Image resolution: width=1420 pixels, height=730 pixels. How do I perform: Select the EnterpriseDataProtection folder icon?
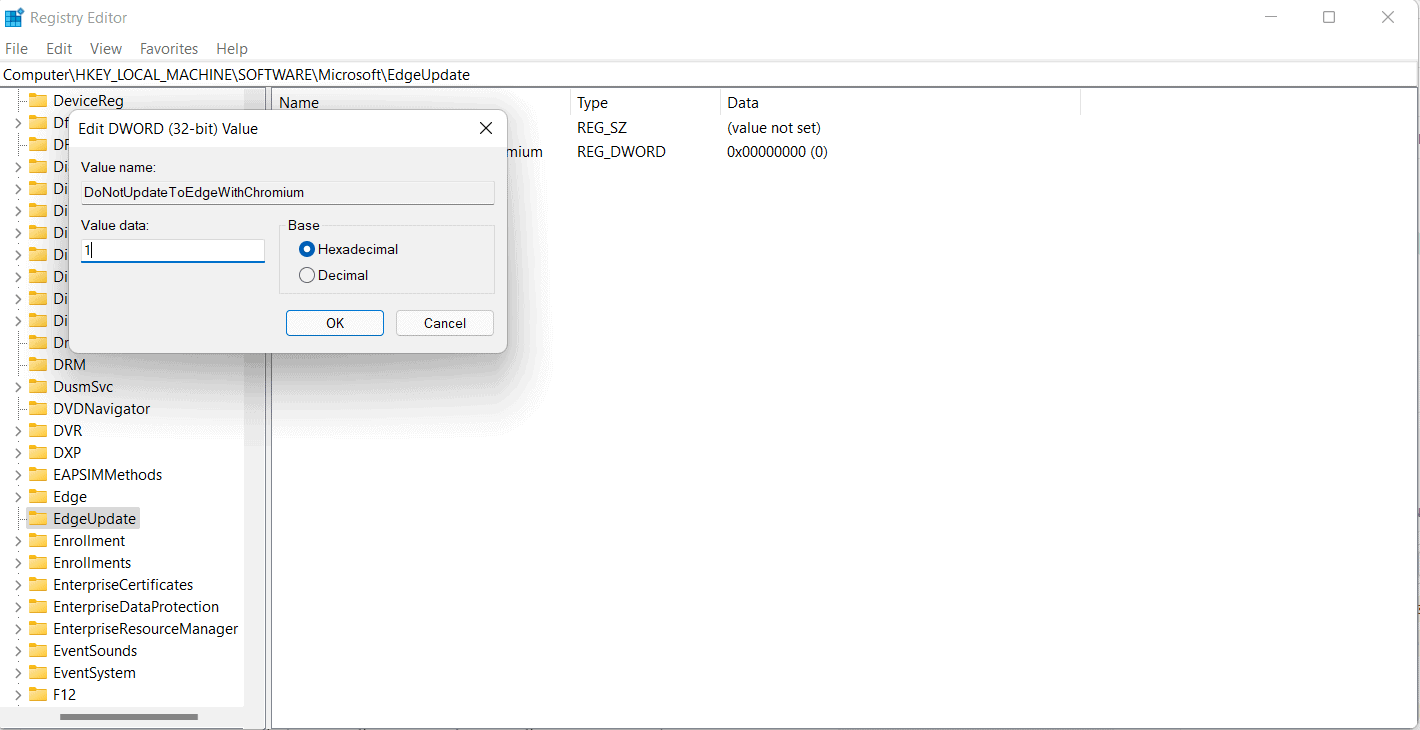point(38,606)
